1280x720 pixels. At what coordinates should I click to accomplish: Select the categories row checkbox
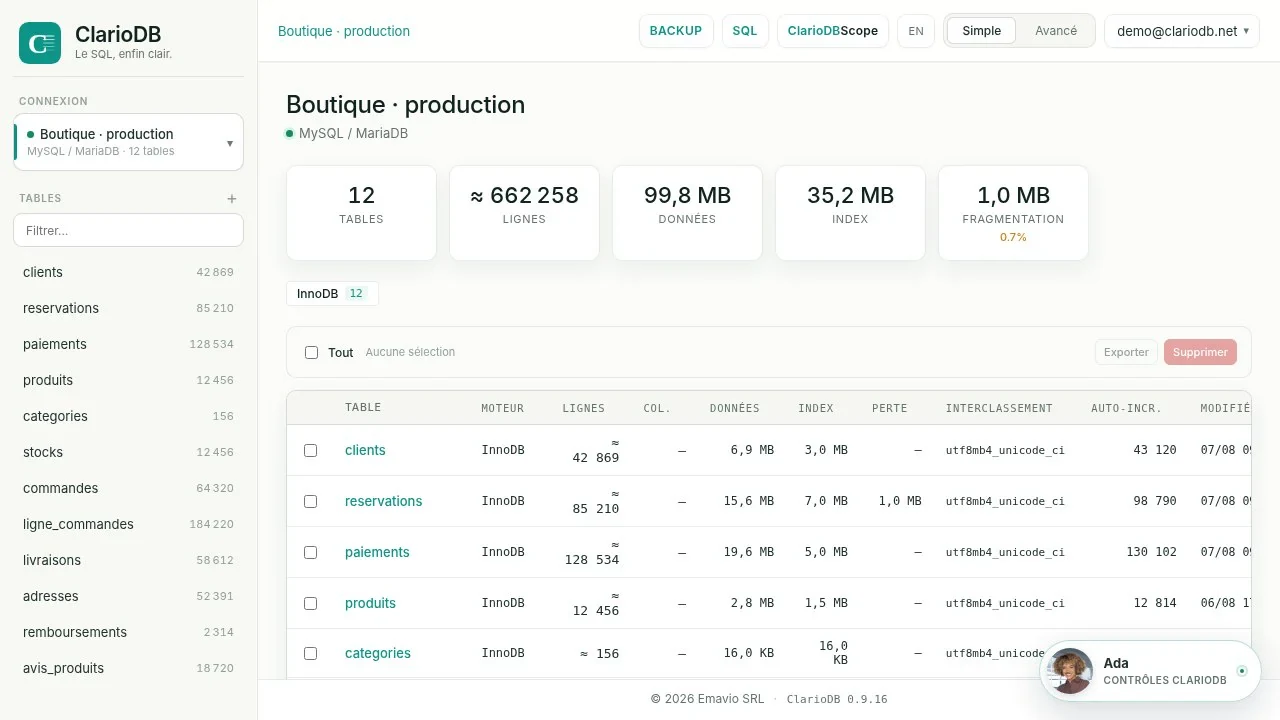[310, 653]
